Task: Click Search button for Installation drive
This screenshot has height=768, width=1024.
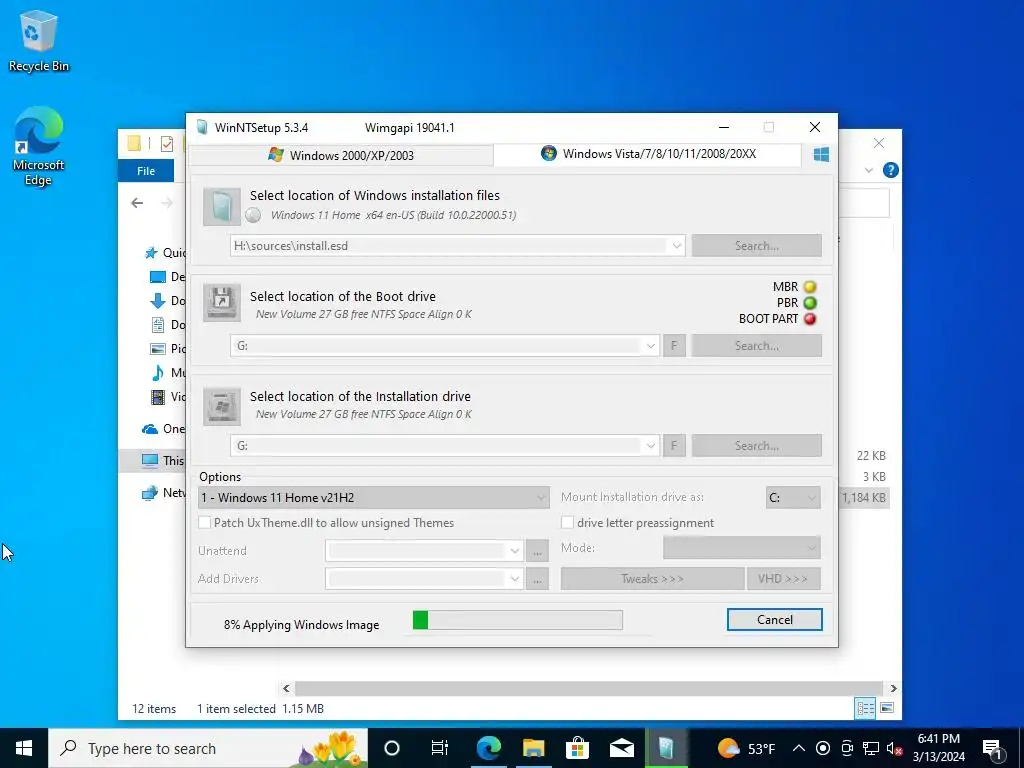Action: 756,446
